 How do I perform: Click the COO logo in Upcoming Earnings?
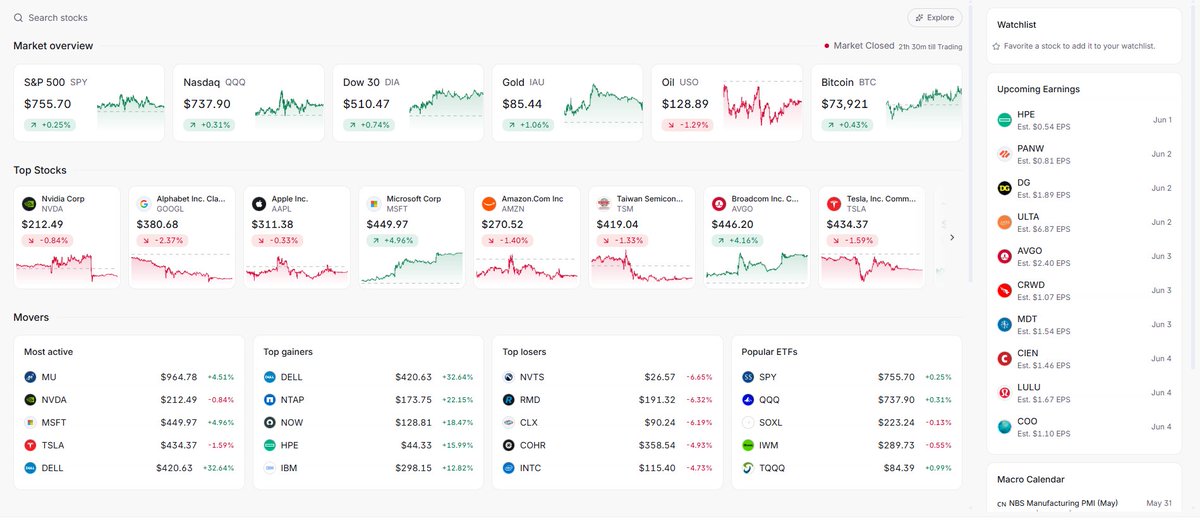click(1005, 426)
